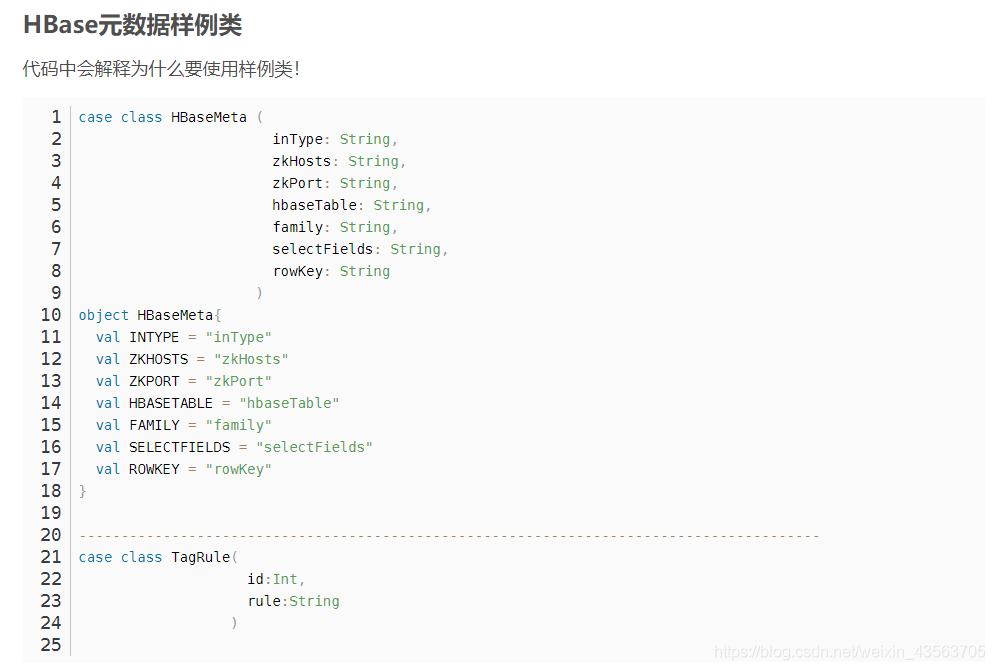Click the HBaseMeta case class name

click(x=209, y=117)
